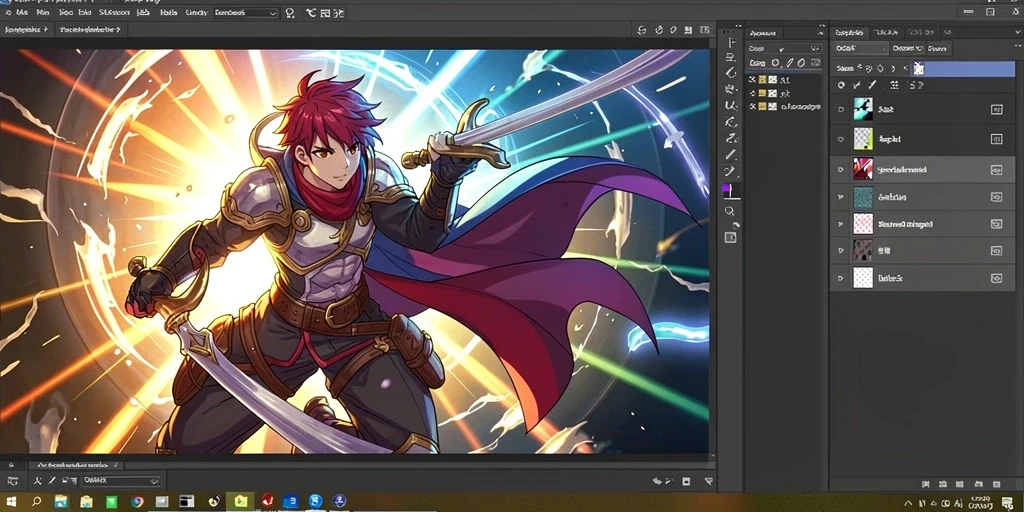
Task: Click the link icon on the white checkered layer row
Action: click(x=997, y=278)
